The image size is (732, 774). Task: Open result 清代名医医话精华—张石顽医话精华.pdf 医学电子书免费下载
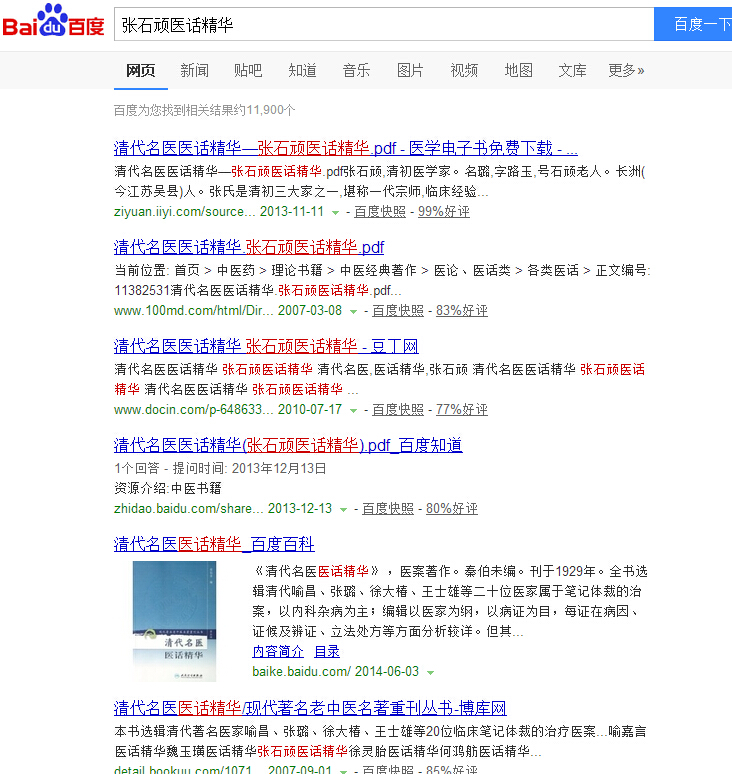pyautogui.click(x=346, y=148)
